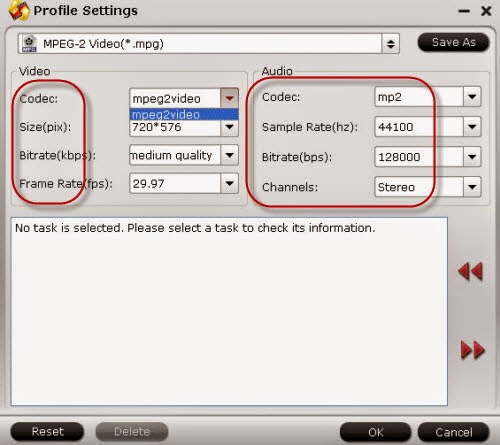
Task: Open the audio Codec mp2 dropdown
Action: (x=472, y=97)
